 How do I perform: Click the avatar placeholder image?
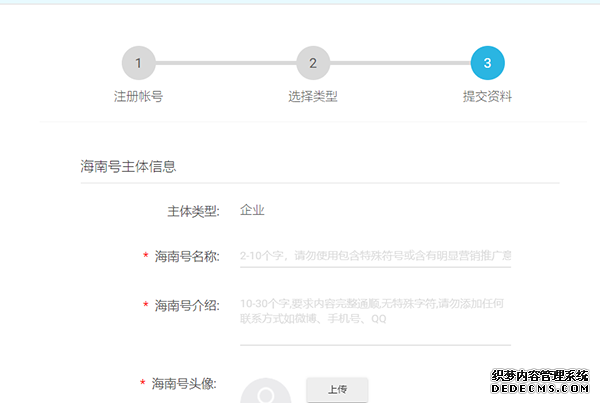coord(266,391)
